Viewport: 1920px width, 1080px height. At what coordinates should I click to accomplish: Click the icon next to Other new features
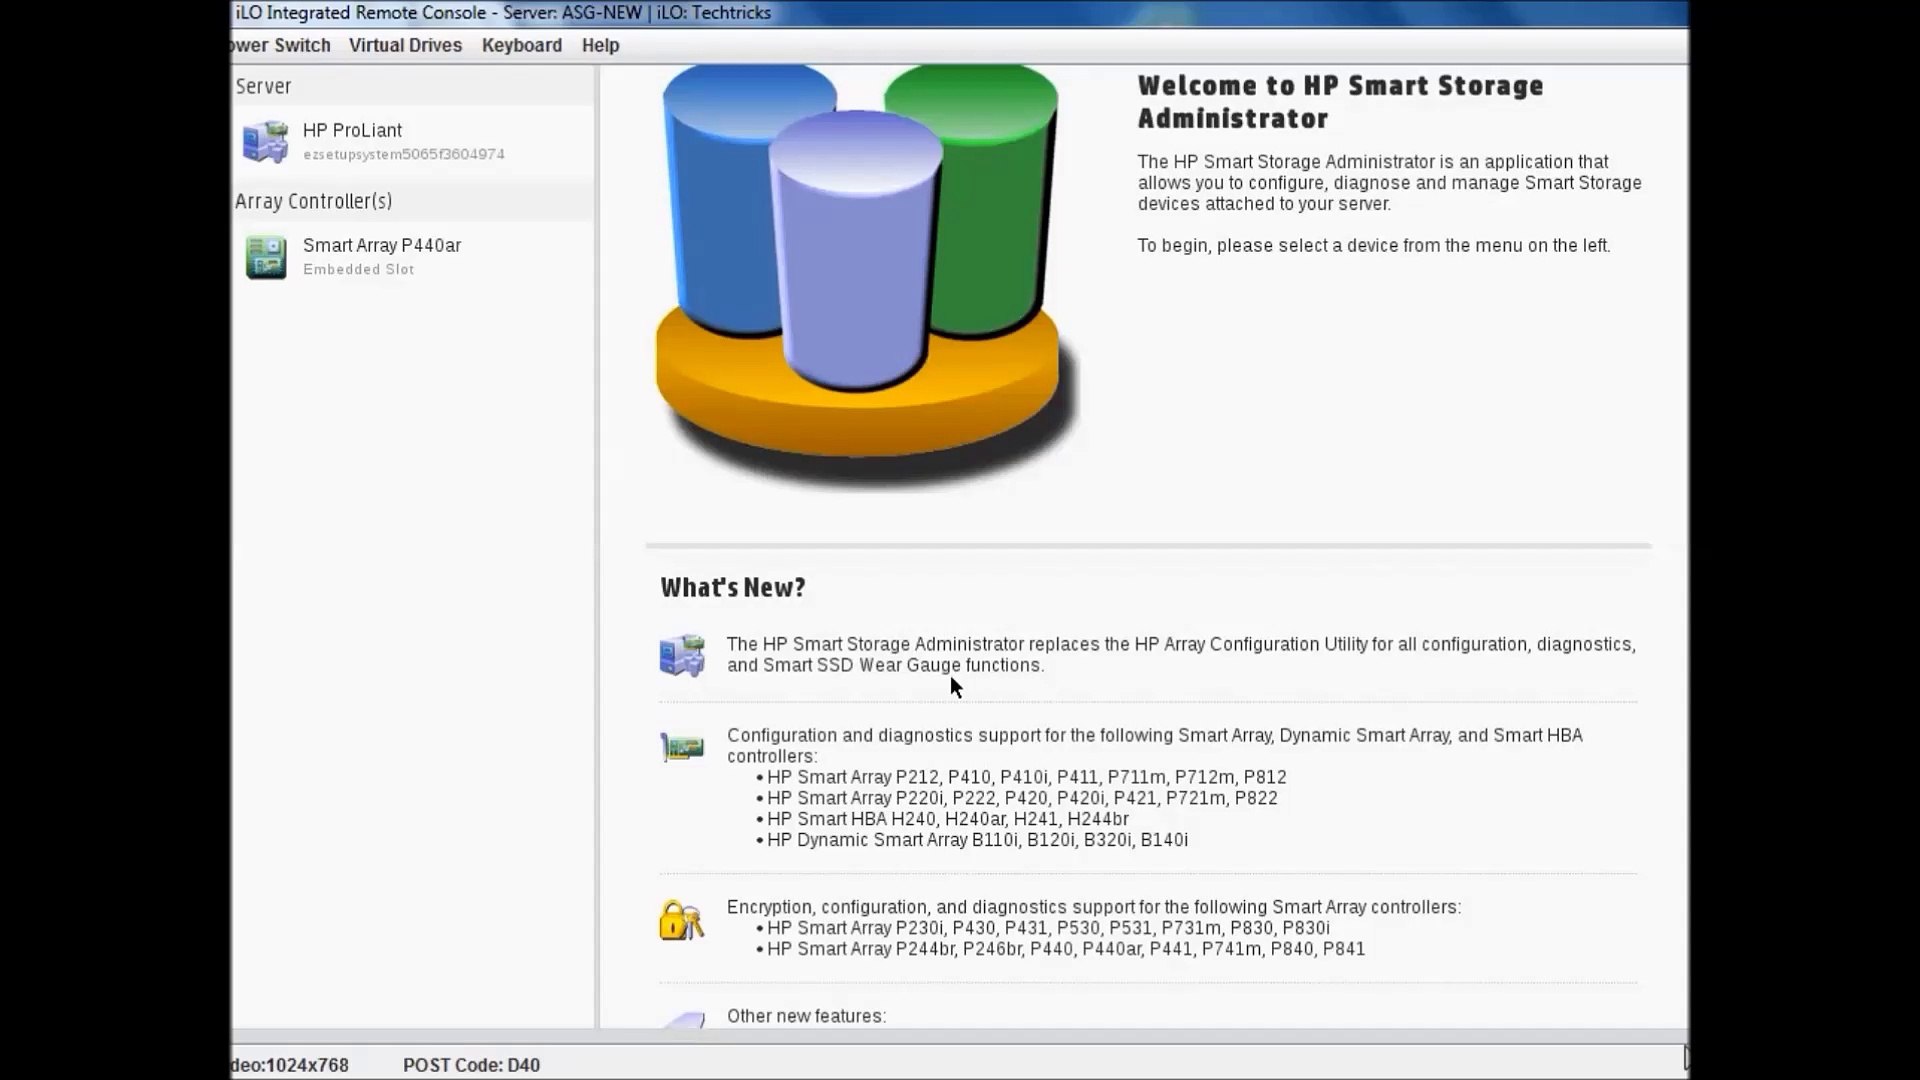684,1020
